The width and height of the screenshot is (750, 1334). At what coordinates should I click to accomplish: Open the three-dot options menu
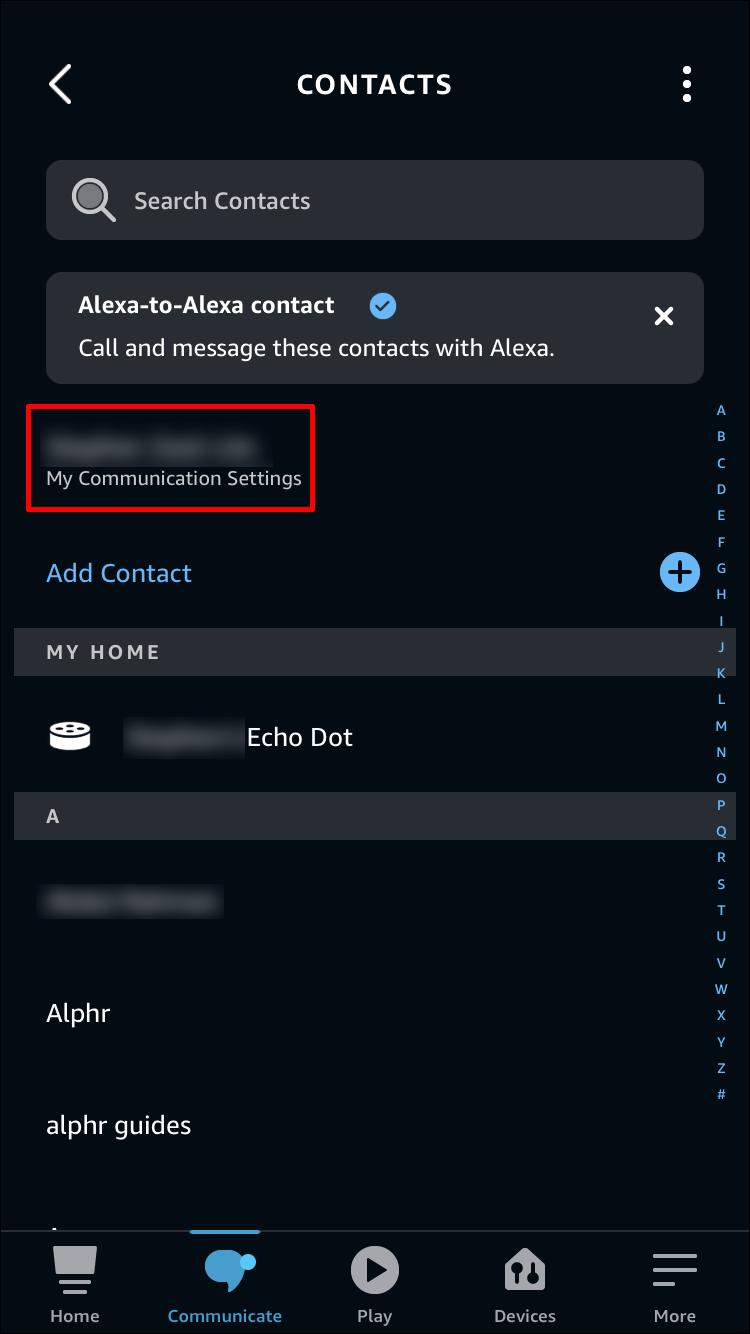(x=686, y=84)
